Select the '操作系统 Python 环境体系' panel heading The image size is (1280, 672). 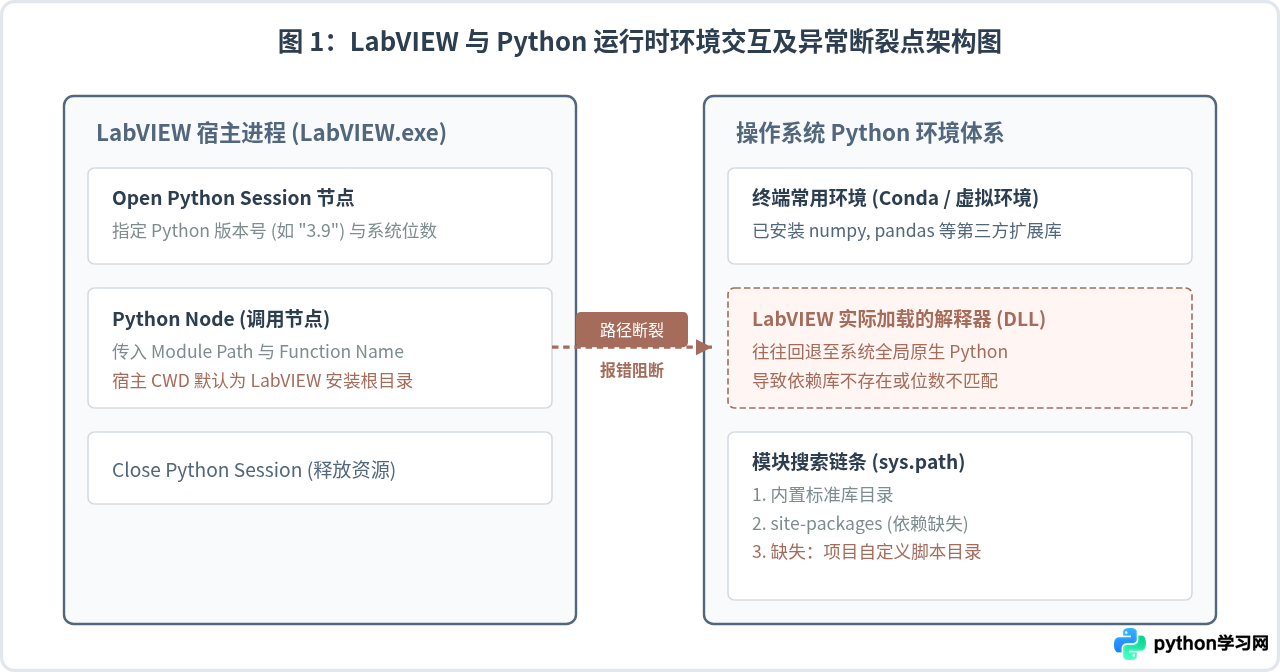(869, 133)
